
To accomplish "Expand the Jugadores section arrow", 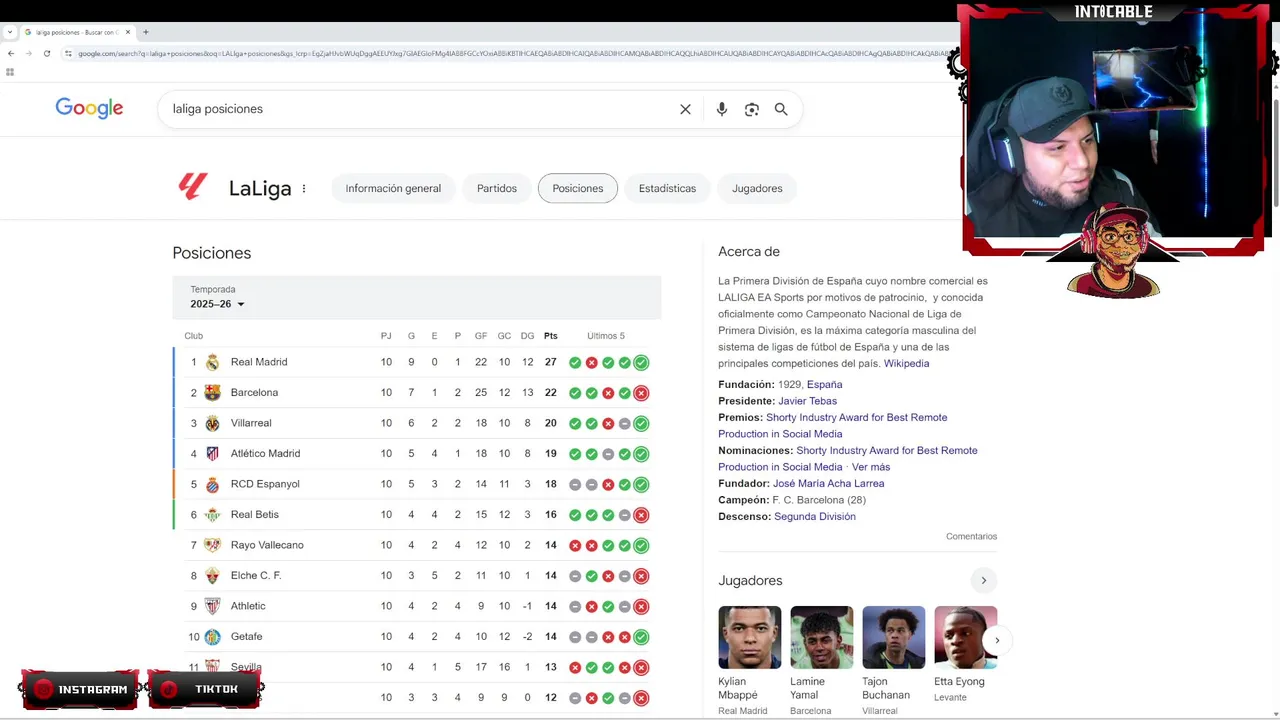I will pyautogui.click(x=983, y=581).
